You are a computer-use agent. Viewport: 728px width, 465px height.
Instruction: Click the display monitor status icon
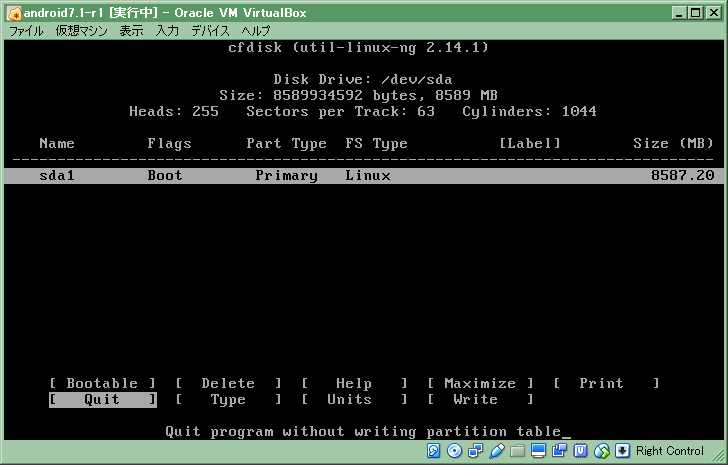[x=539, y=451]
